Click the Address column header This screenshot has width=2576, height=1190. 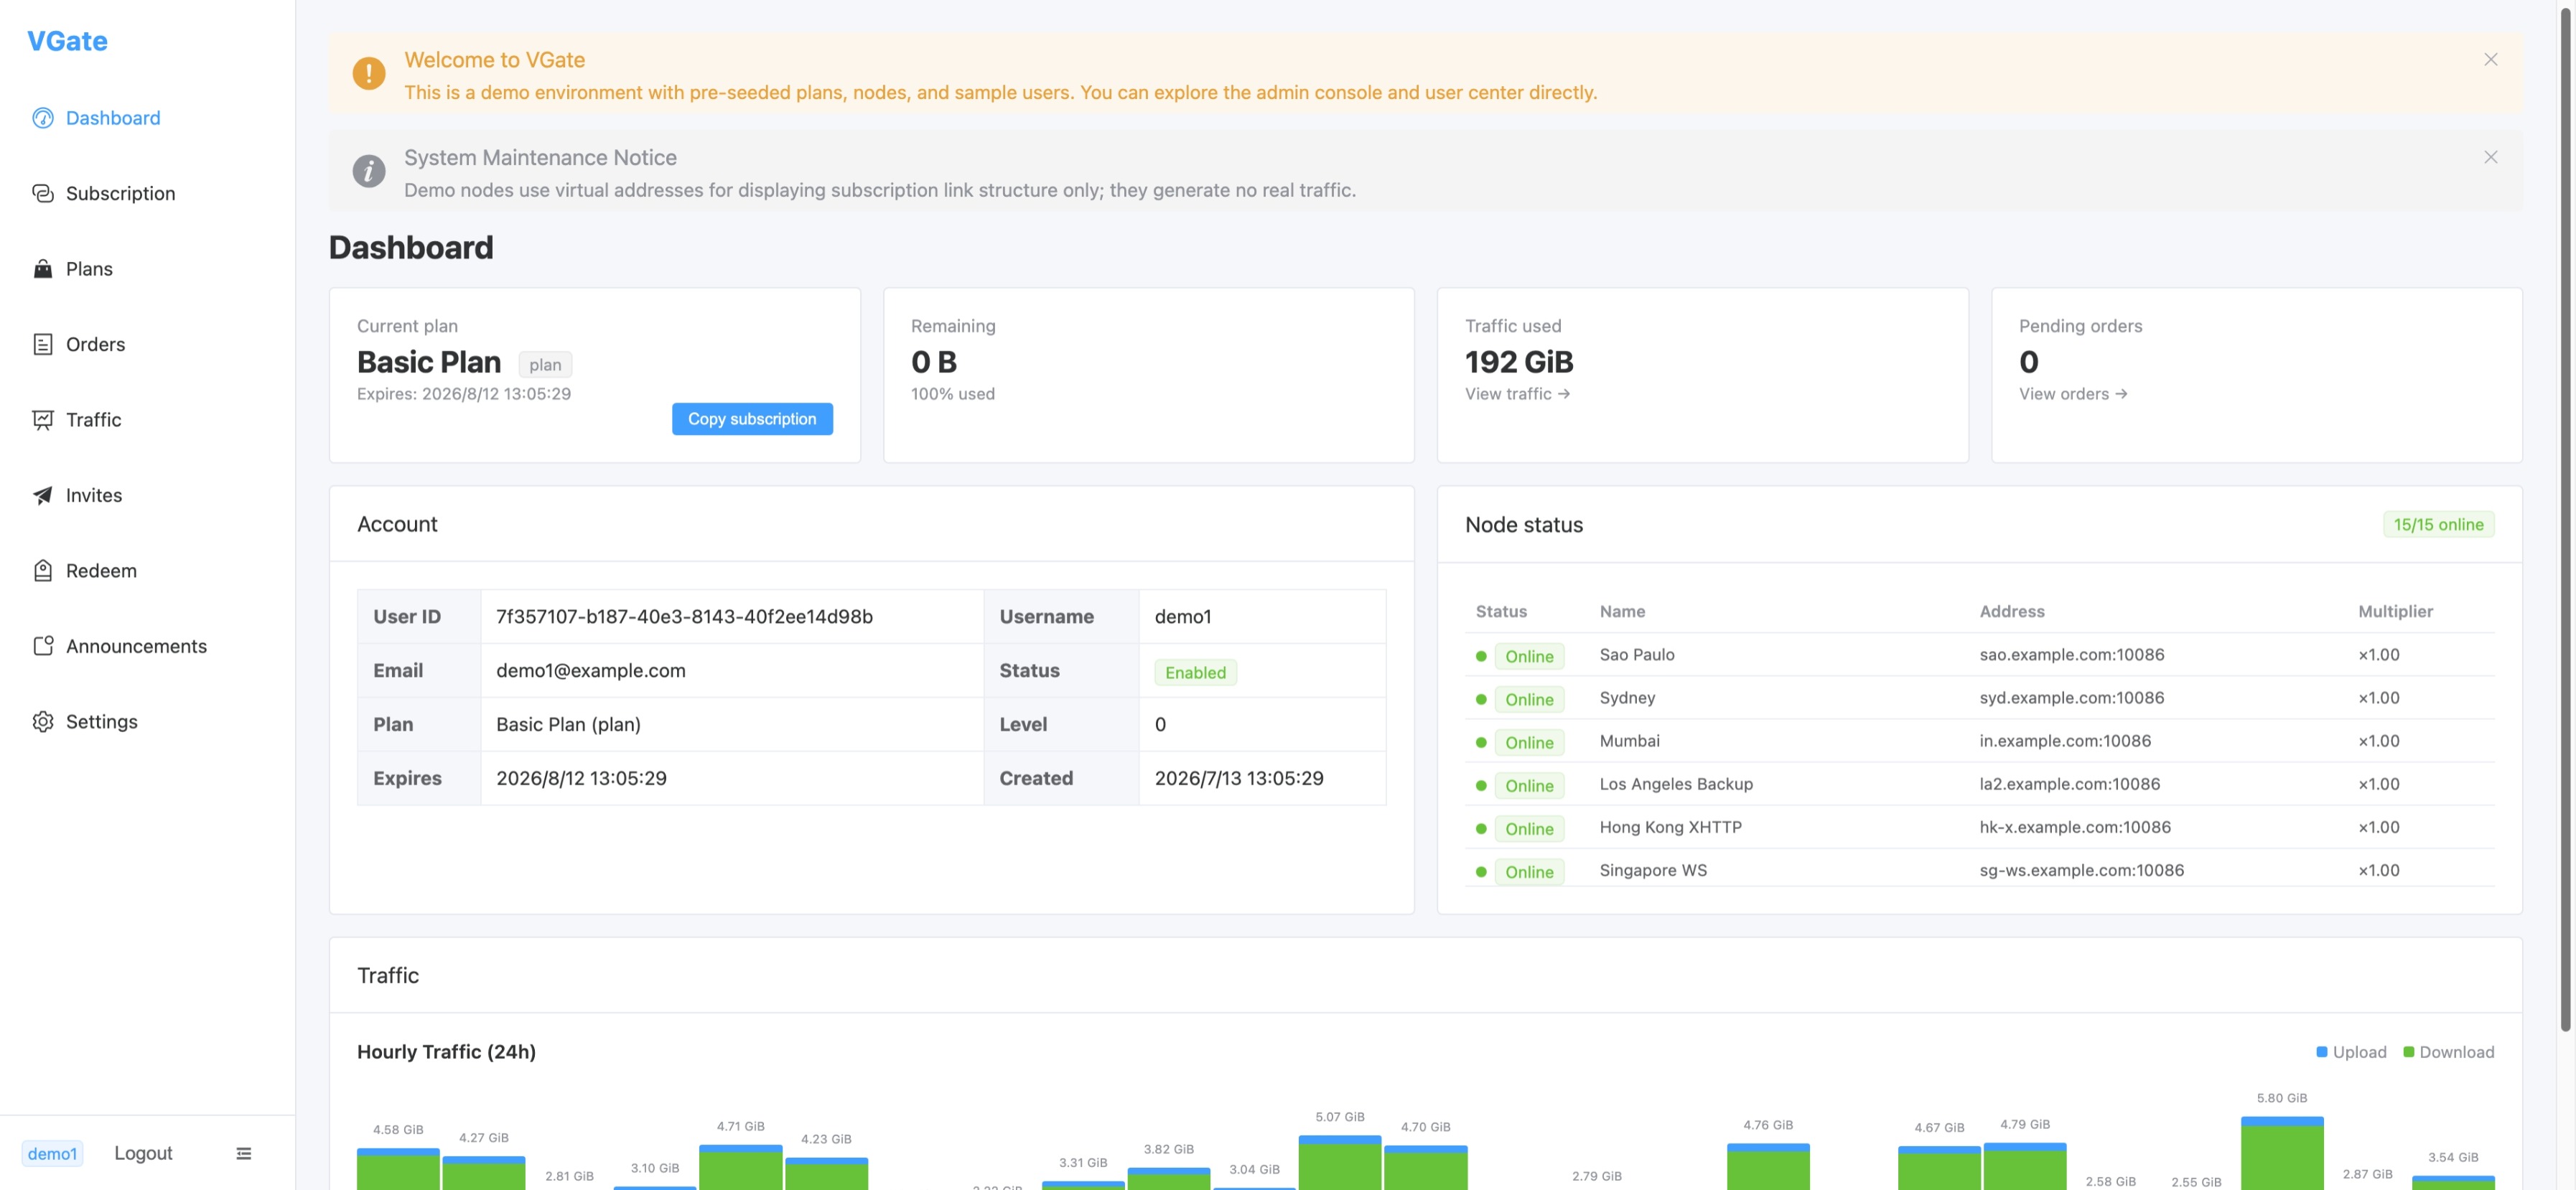(2012, 611)
